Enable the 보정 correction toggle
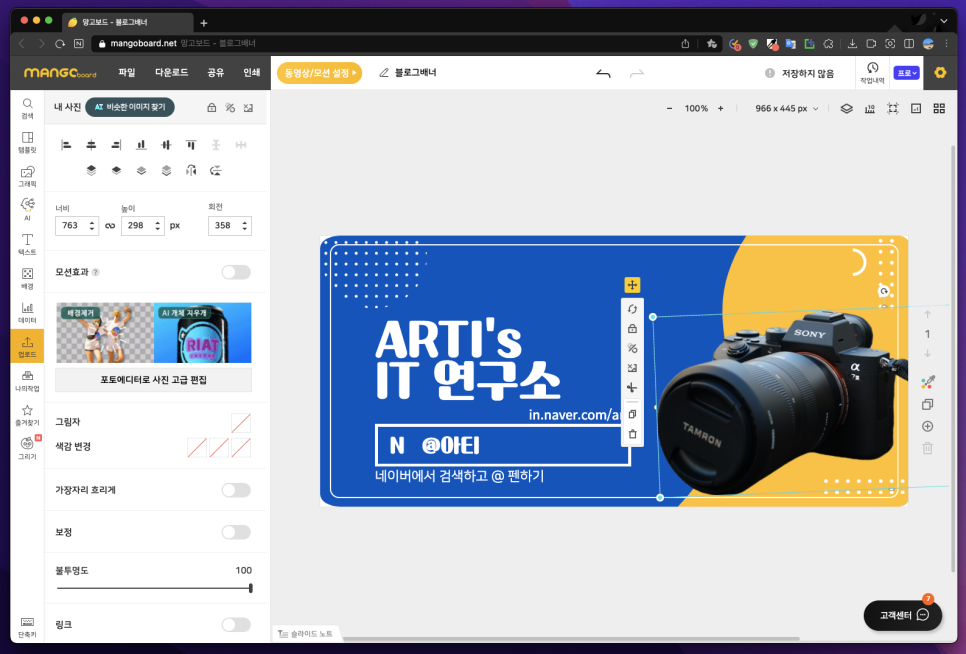966x654 pixels. tap(236, 532)
